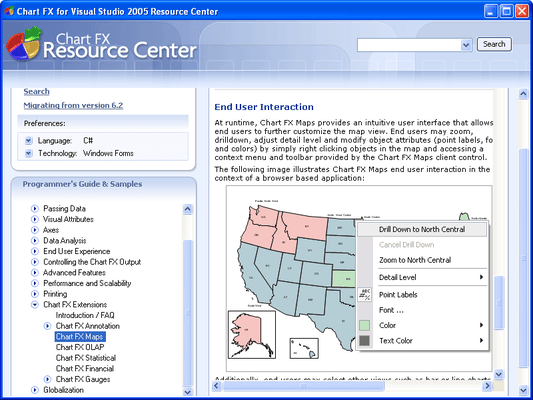Open the search box dropdown arrow
The height and width of the screenshot is (400, 533).
466,45
